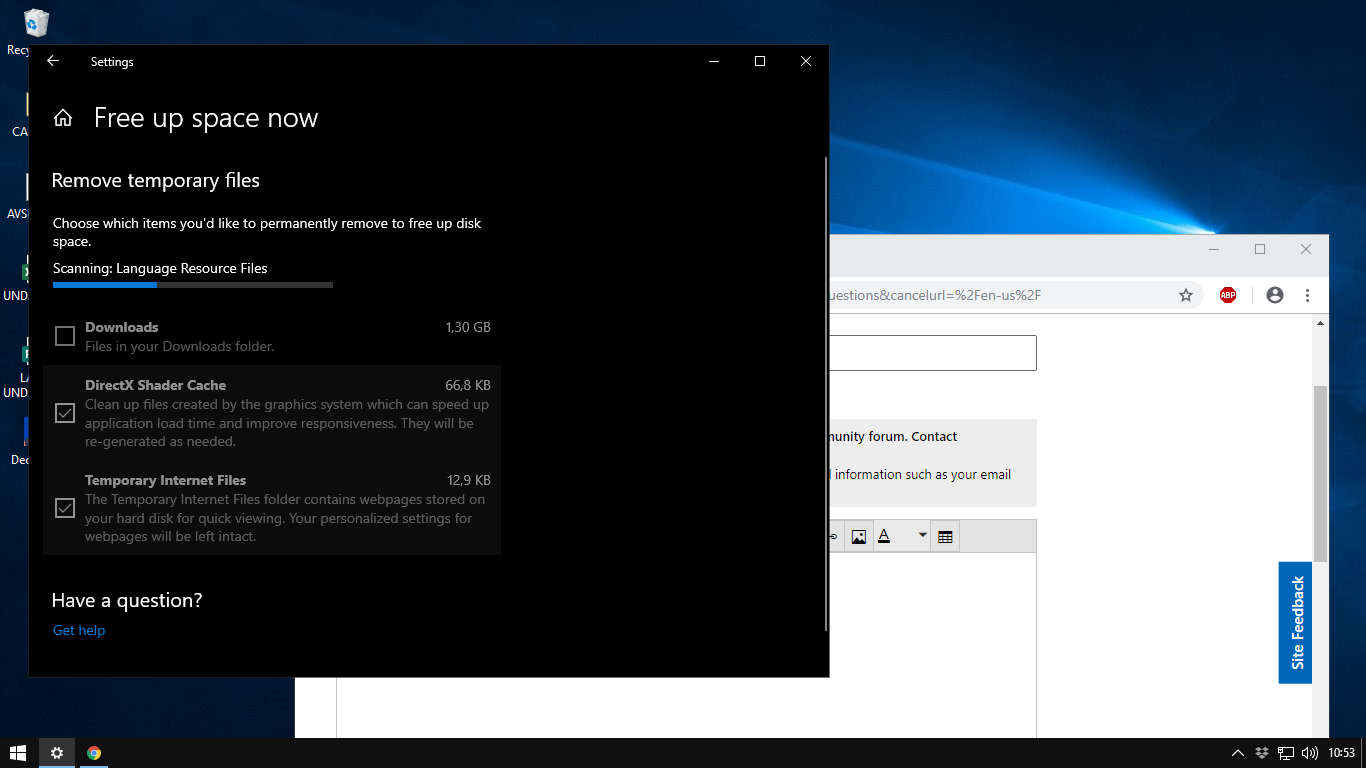Click the 12,9 KB size value
This screenshot has height=768, width=1366.
click(x=469, y=480)
